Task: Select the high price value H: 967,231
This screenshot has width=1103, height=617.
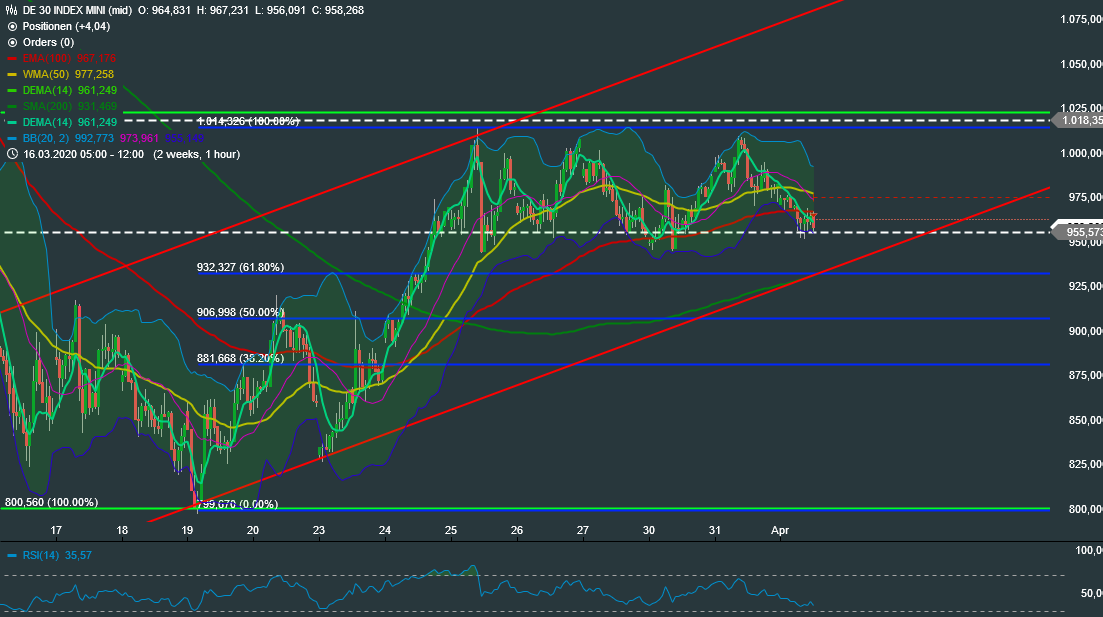Action: (222, 11)
